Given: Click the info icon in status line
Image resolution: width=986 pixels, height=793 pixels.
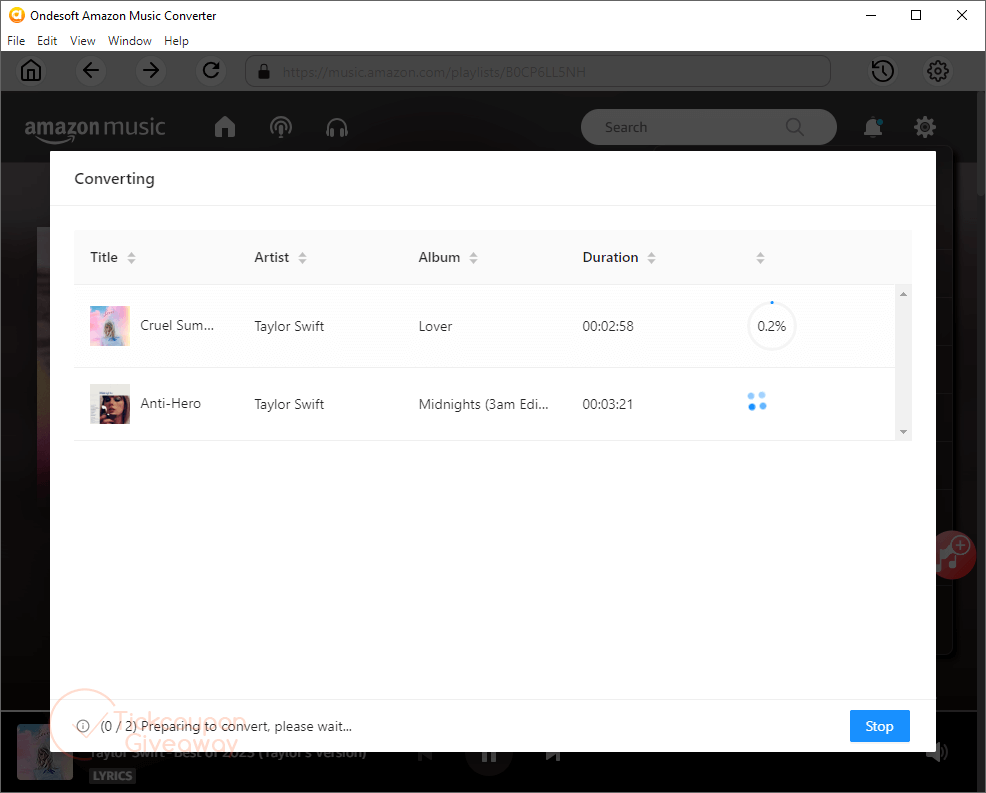Looking at the screenshot, I should 83,726.
